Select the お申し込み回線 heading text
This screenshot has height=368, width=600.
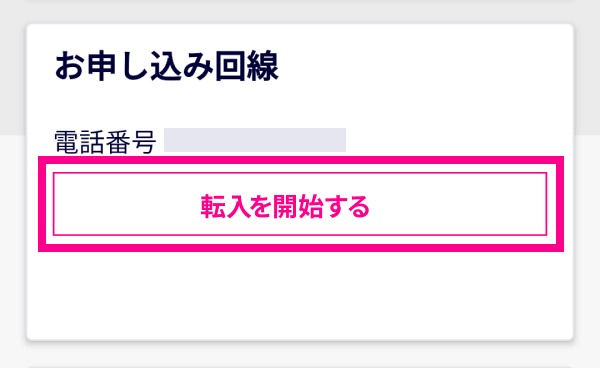coord(166,66)
